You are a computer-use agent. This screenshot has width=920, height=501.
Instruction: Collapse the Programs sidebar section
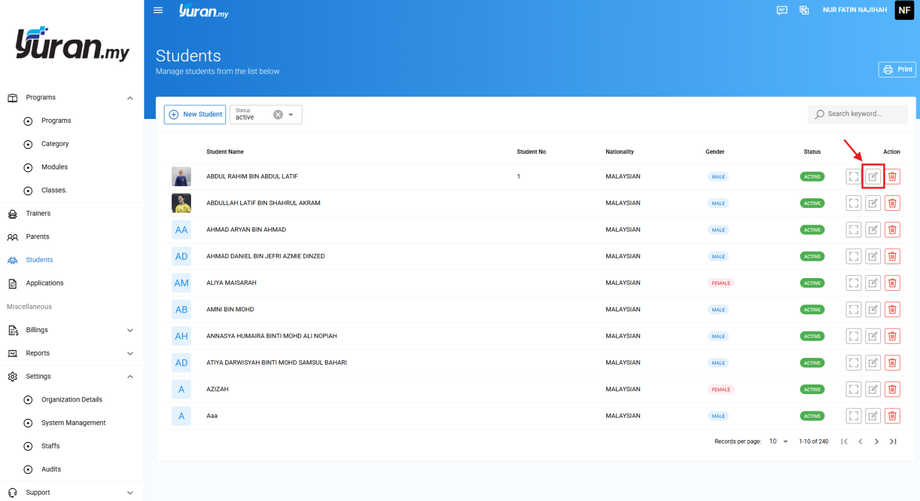[130, 98]
